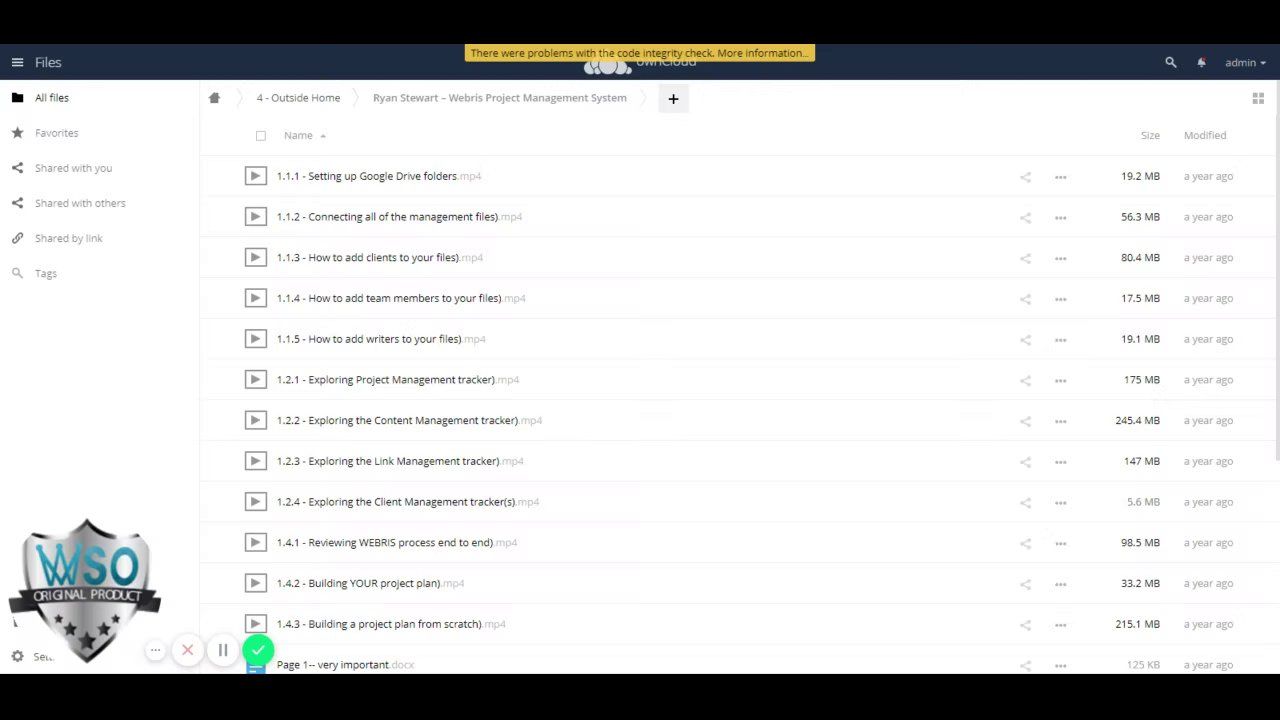
Task: Open 1.4.3 Building project plan from scratch
Action: coord(391,624)
